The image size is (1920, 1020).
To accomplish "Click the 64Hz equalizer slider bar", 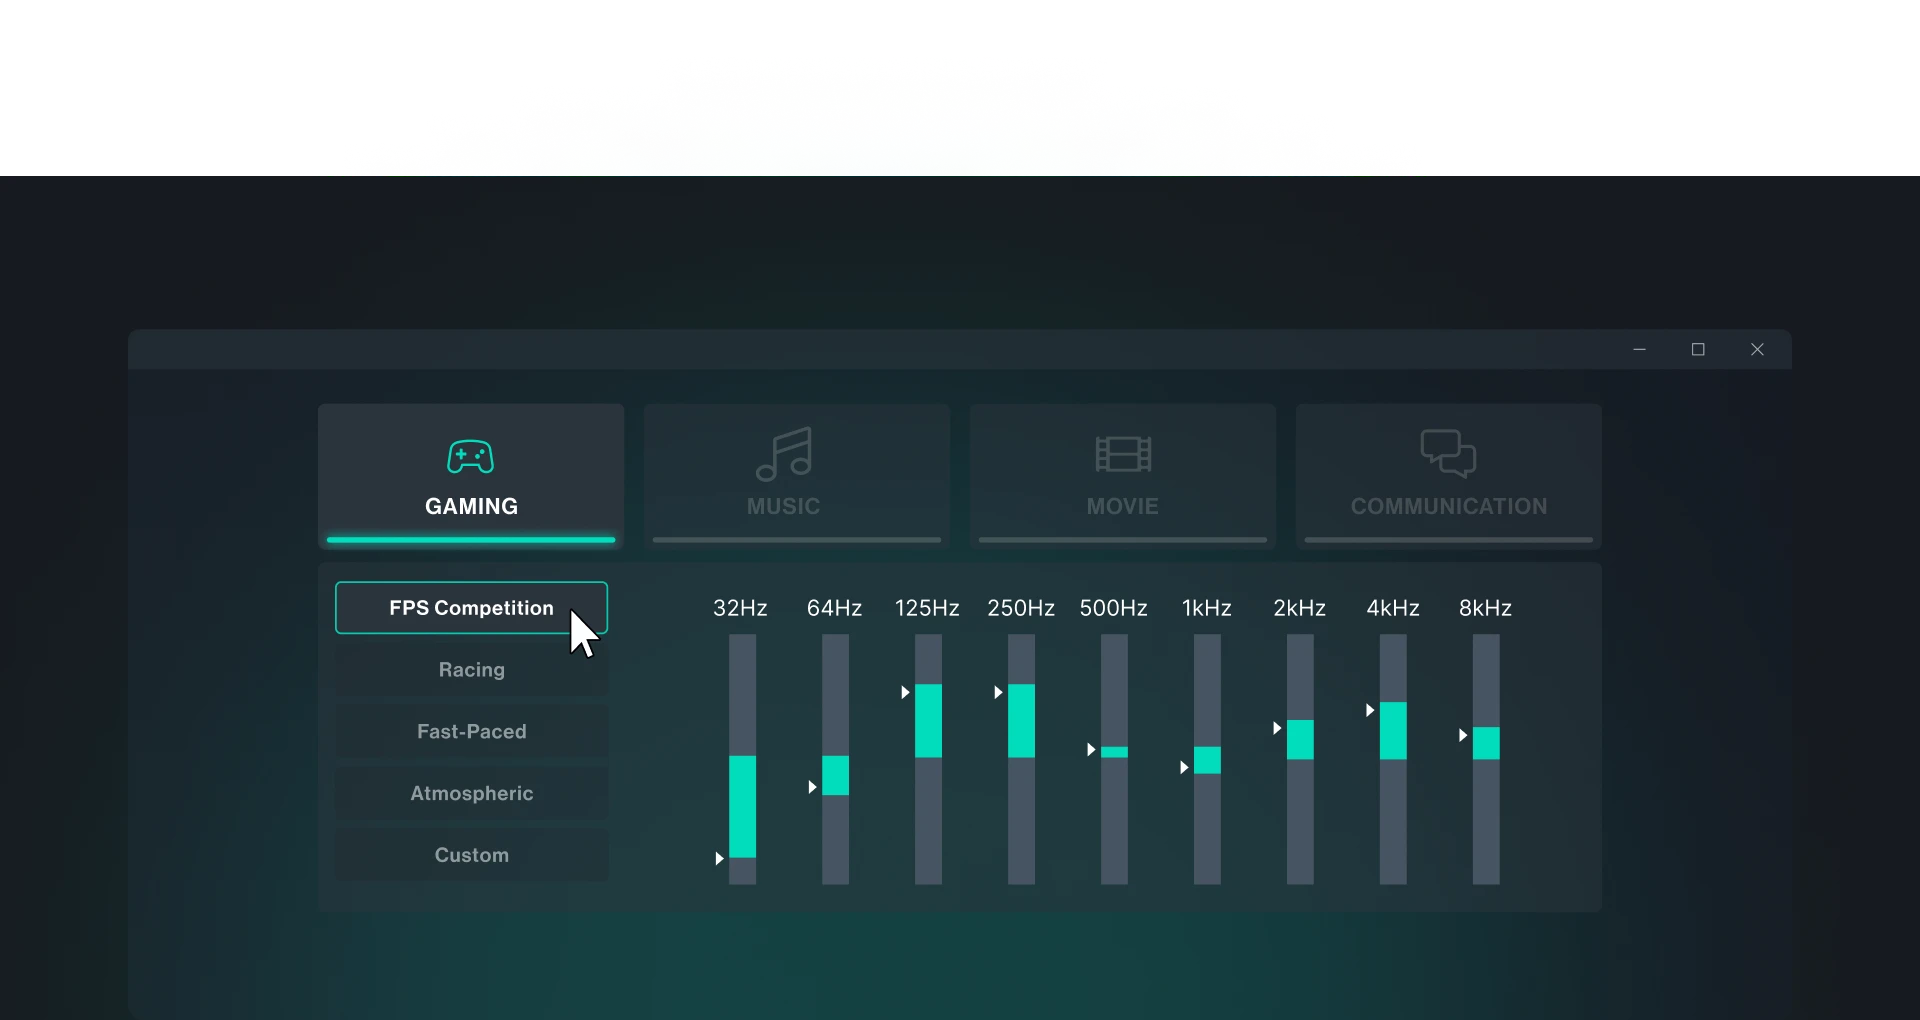I will tap(835, 760).
